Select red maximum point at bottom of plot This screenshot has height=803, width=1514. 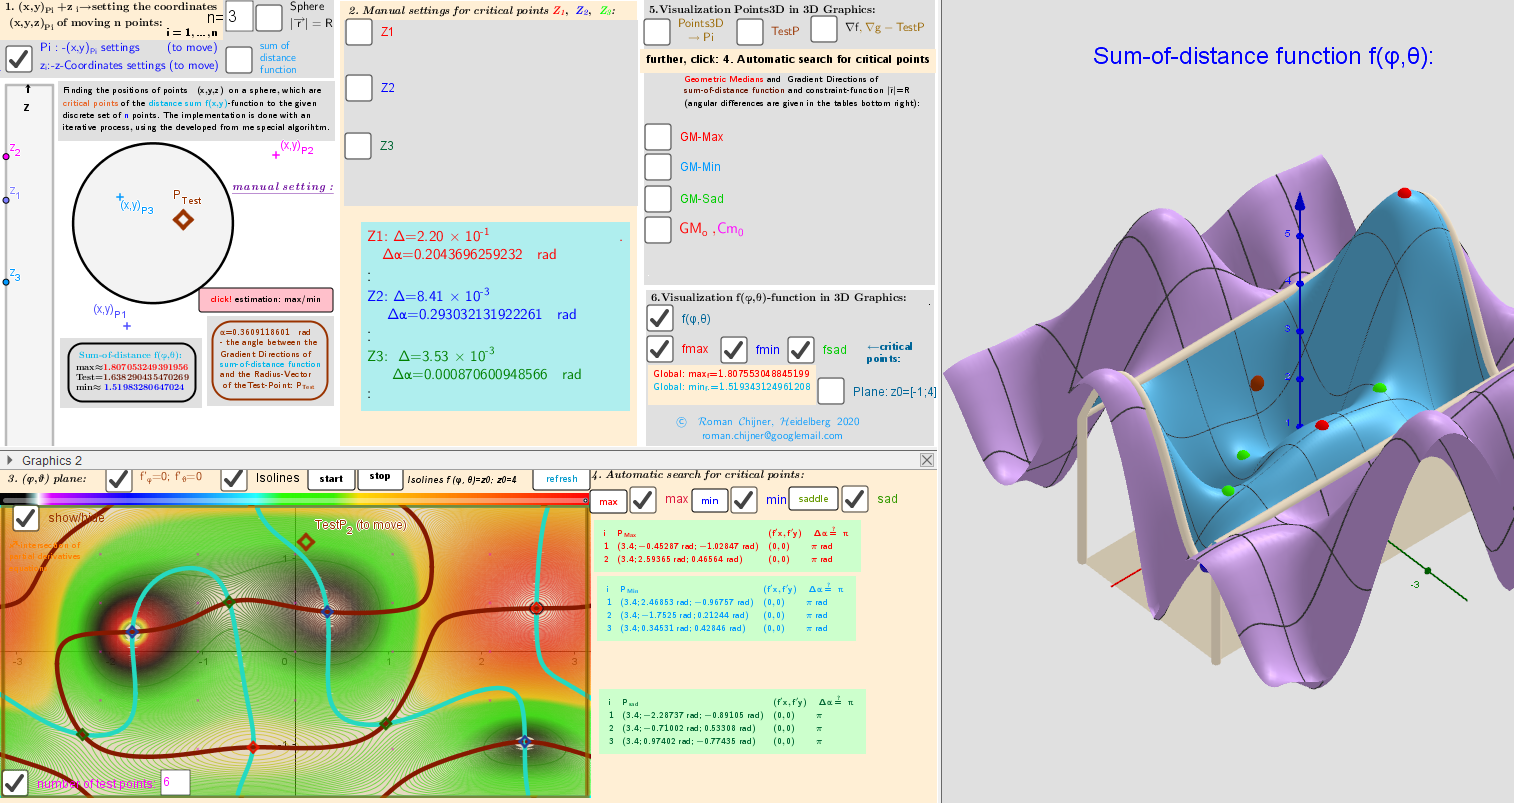point(253,747)
